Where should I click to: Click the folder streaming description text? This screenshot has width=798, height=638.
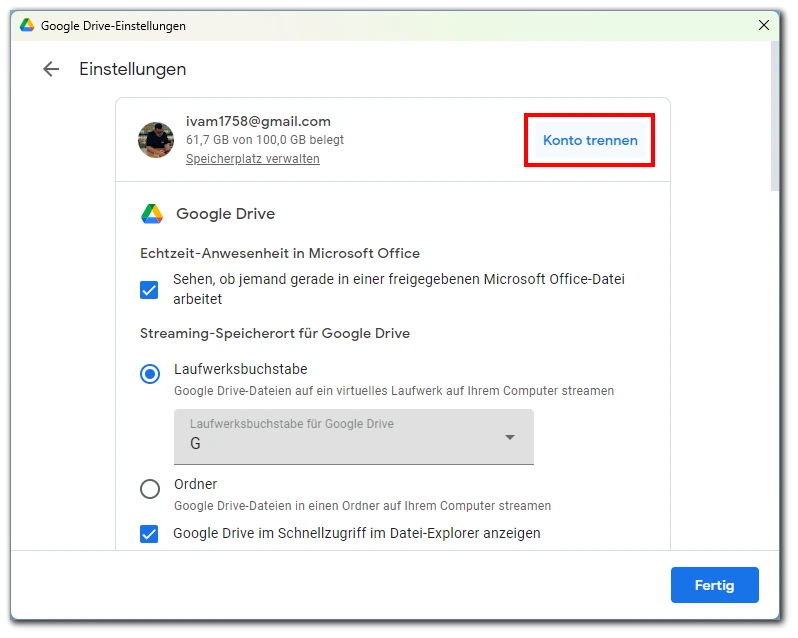tap(362, 506)
